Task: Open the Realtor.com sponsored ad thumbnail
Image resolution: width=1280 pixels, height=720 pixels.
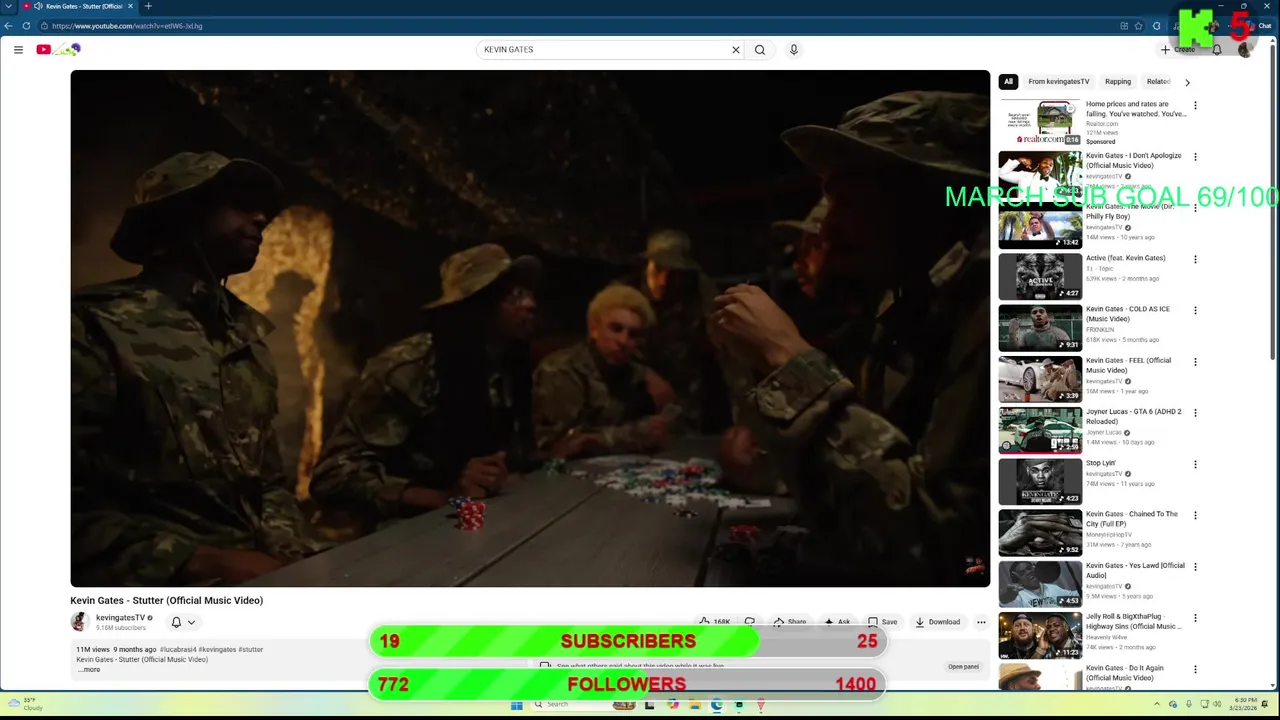Action: click(x=1040, y=122)
